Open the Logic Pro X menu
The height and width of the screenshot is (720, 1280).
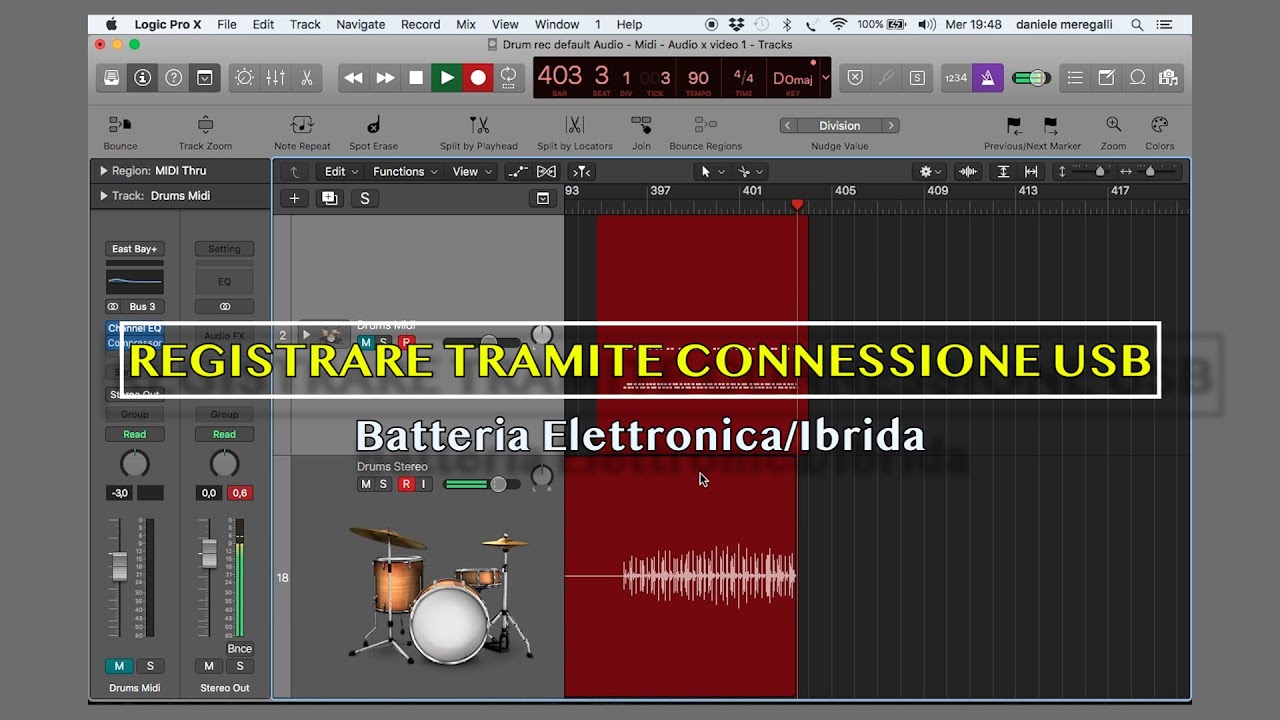[168, 24]
